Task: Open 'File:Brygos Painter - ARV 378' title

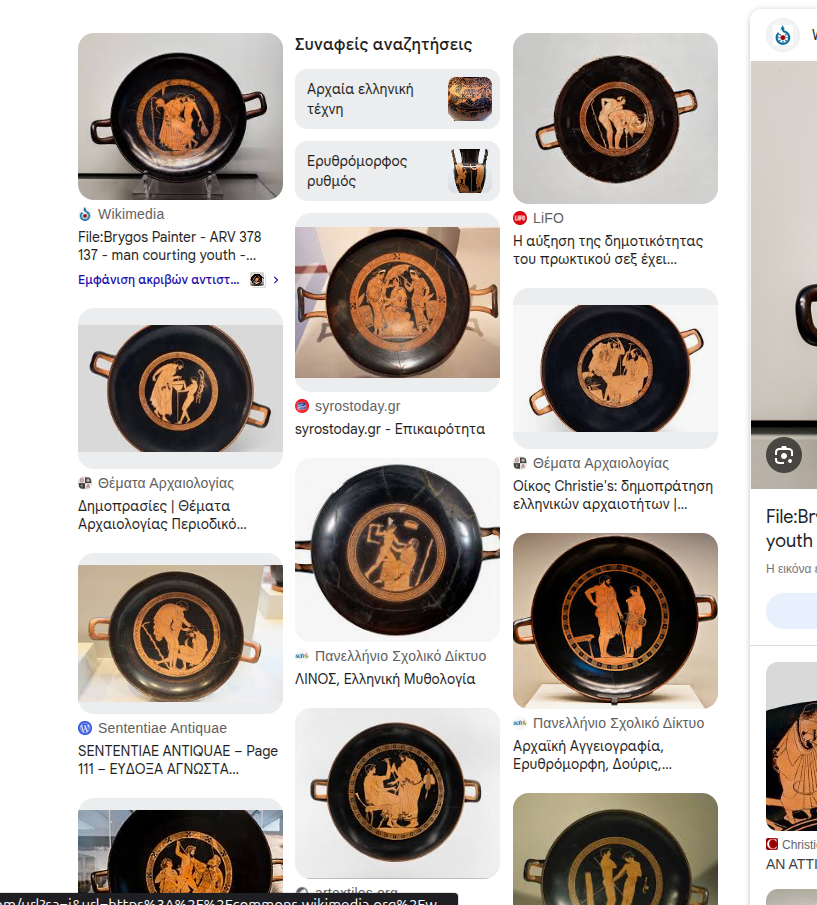Action: [x=170, y=246]
